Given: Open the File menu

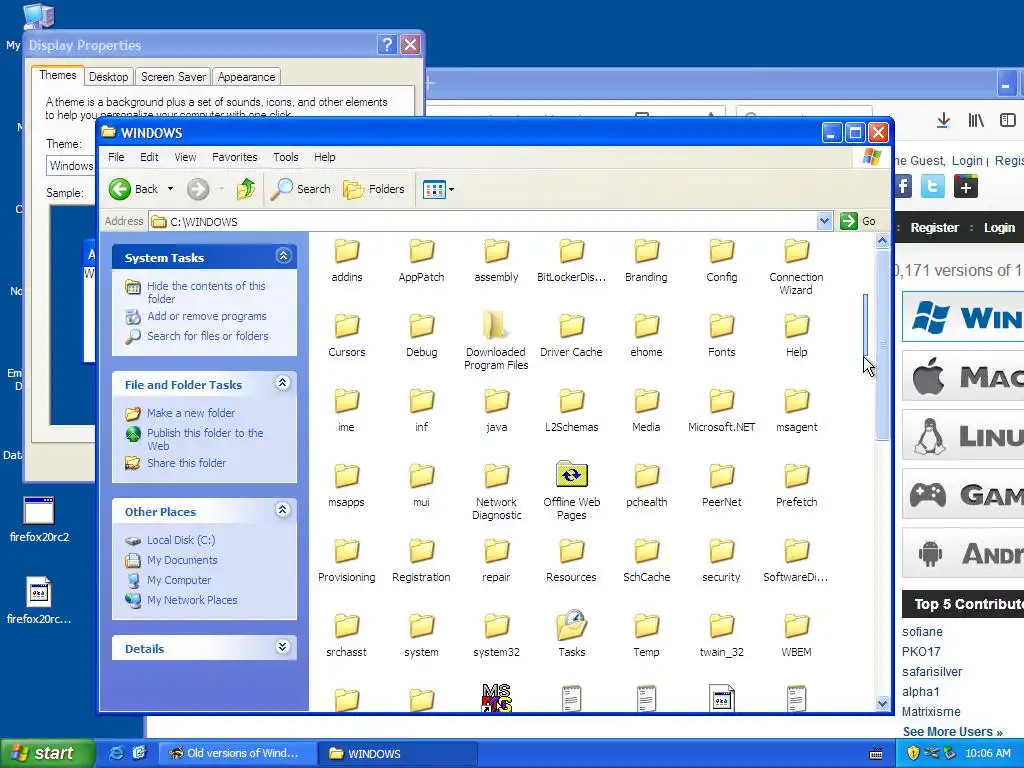Looking at the screenshot, I should (116, 157).
